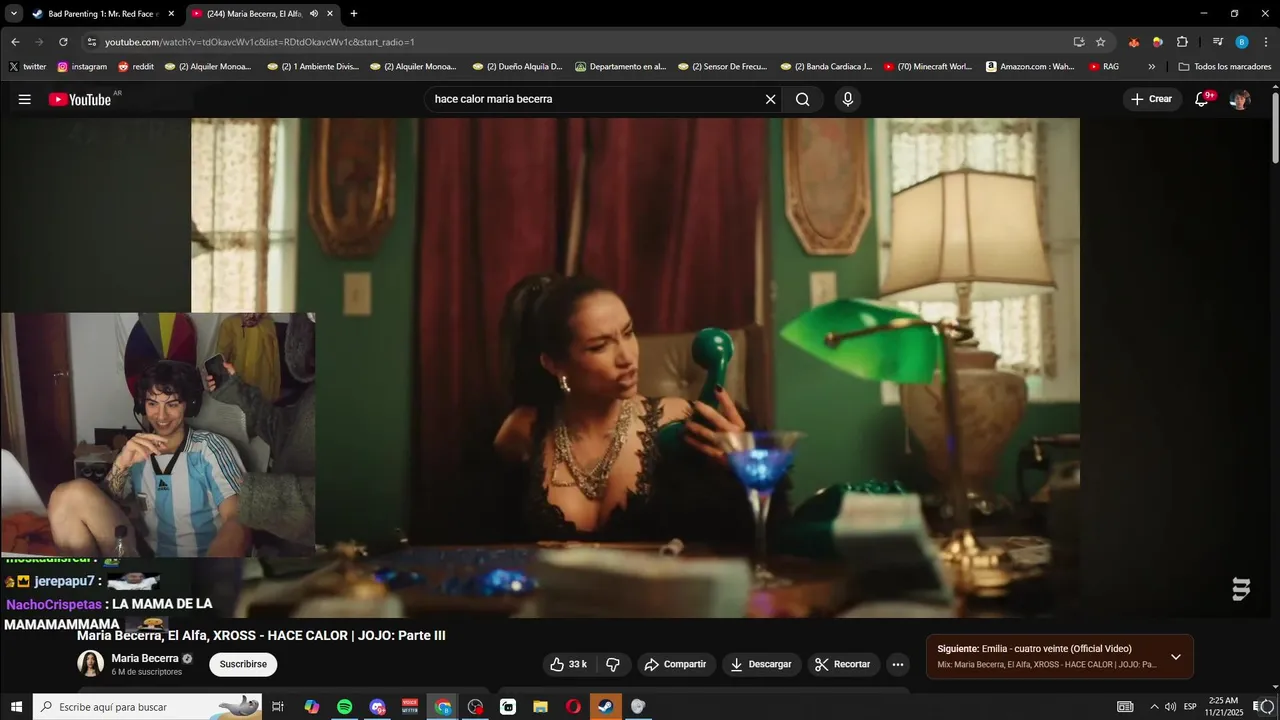Open the Departamento en al... bookmark
1280x720 pixels.
coord(620,67)
